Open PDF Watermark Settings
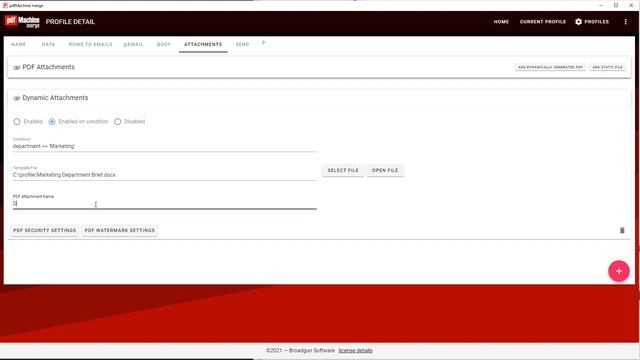Image resolution: width=640 pixels, height=360 pixels. (120, 230)
